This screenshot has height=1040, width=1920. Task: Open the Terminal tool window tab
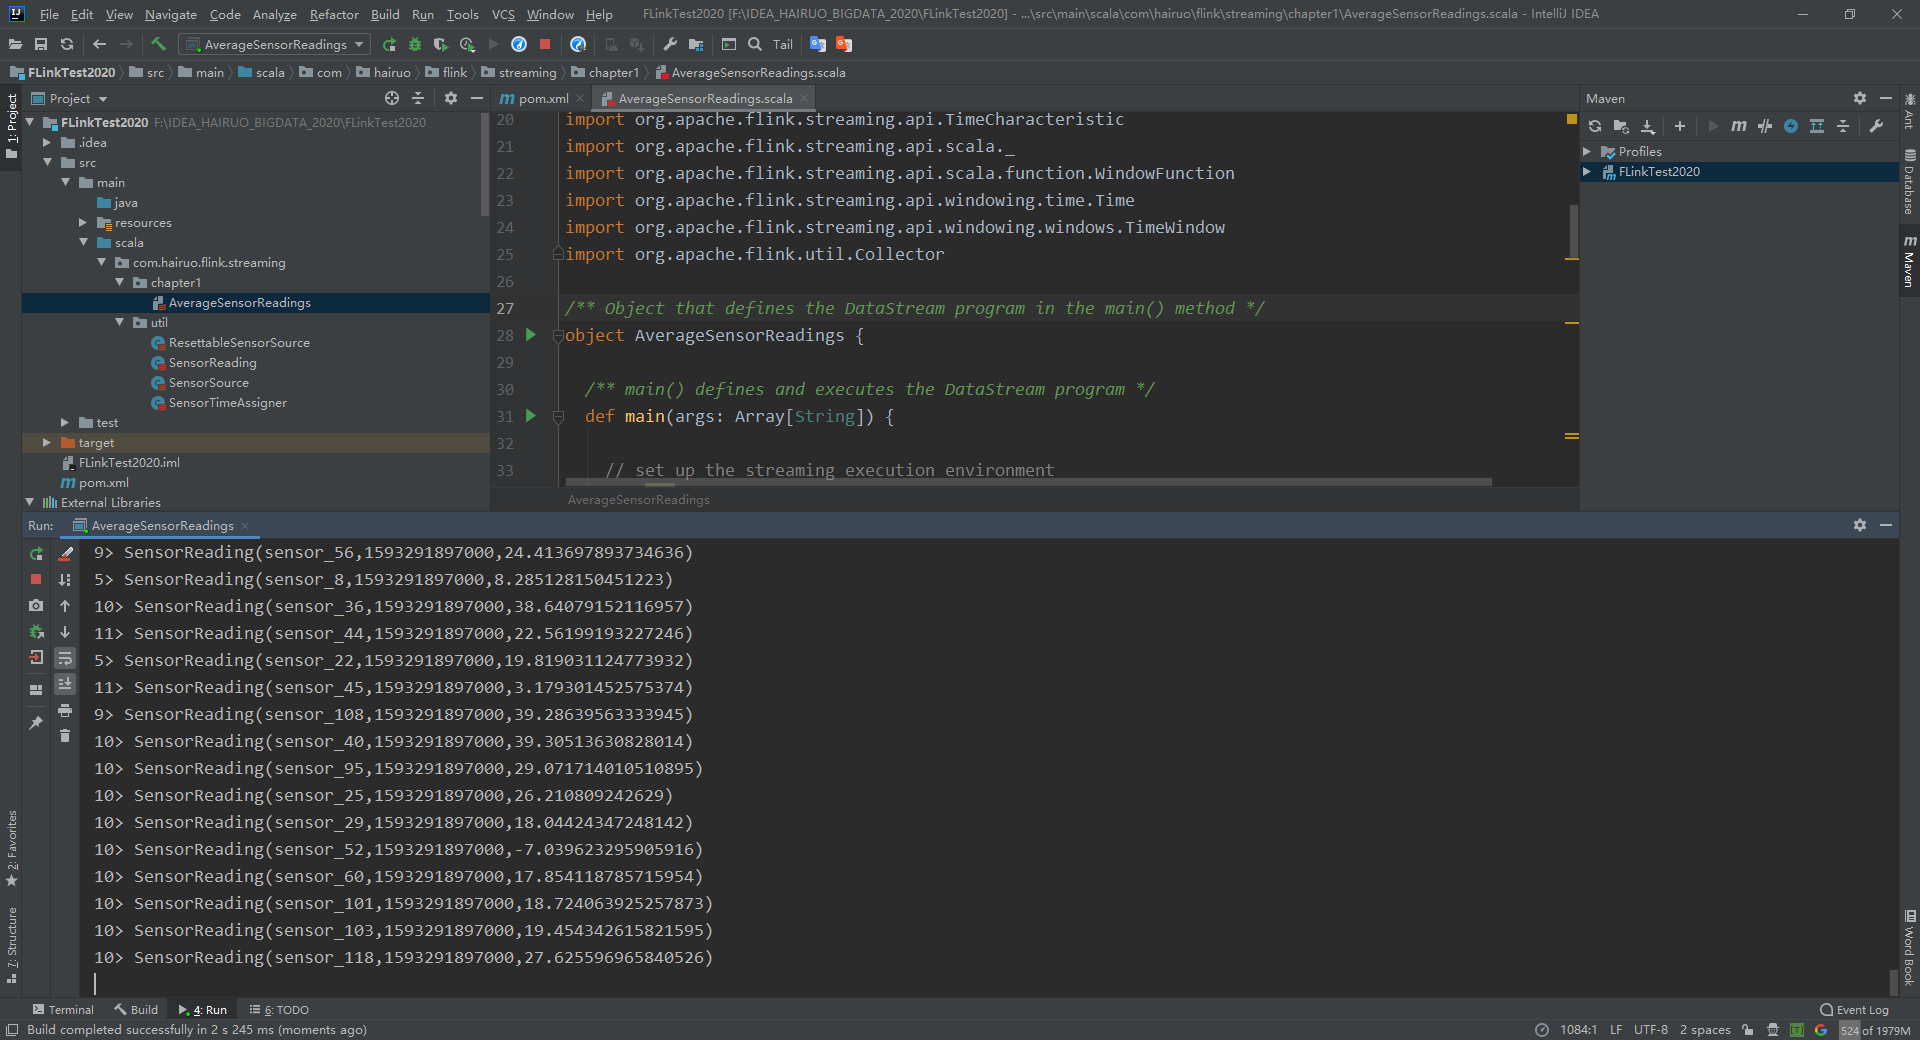point(62,1010)
